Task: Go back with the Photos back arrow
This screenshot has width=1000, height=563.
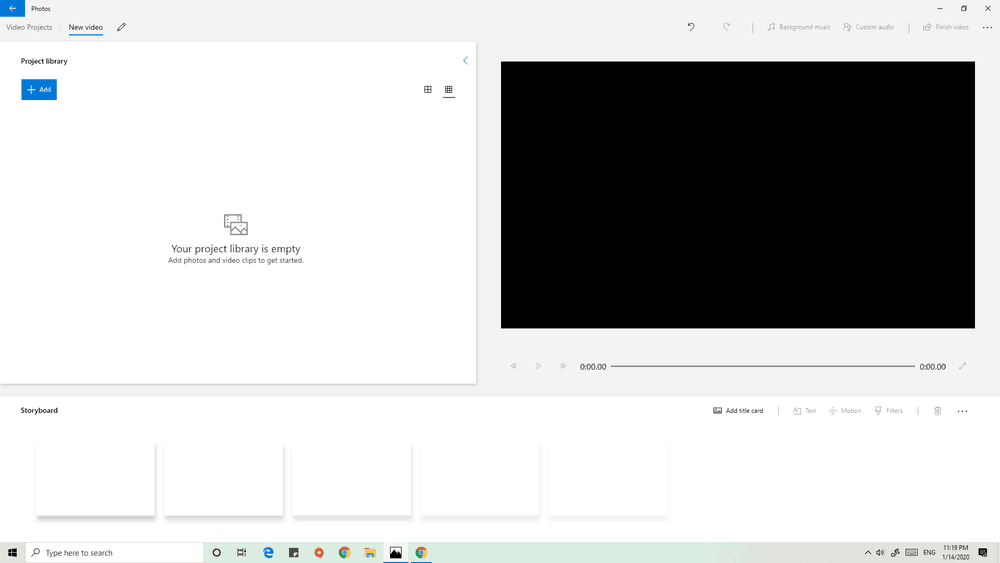Action: [x=12, y=8]
